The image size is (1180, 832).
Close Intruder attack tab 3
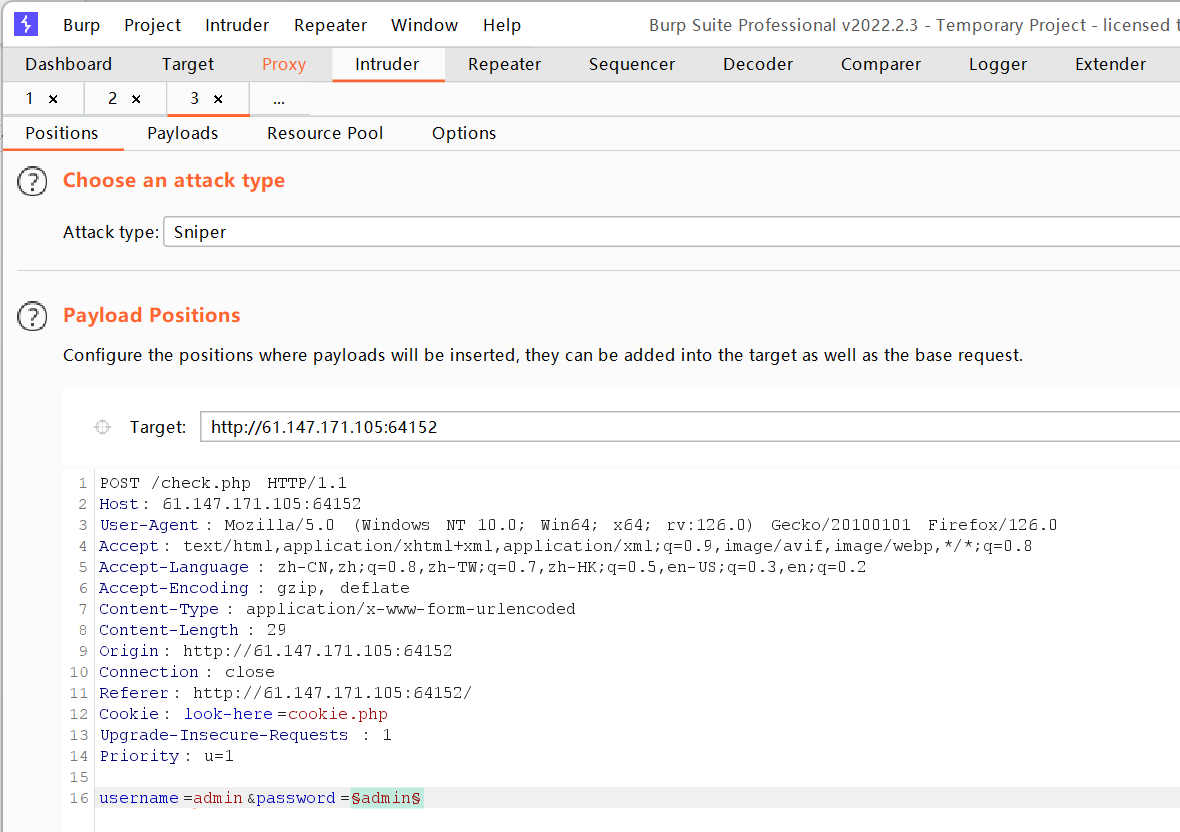tap(218, 99)
